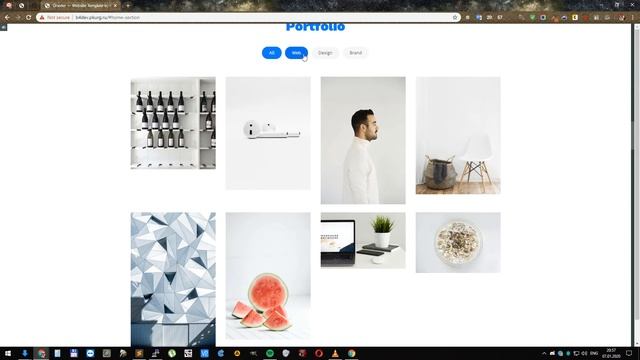This screenshot has height=360, width=640.
Task: Open the wine bottles shelf thumbnail
Action: (x=173, y=123)
